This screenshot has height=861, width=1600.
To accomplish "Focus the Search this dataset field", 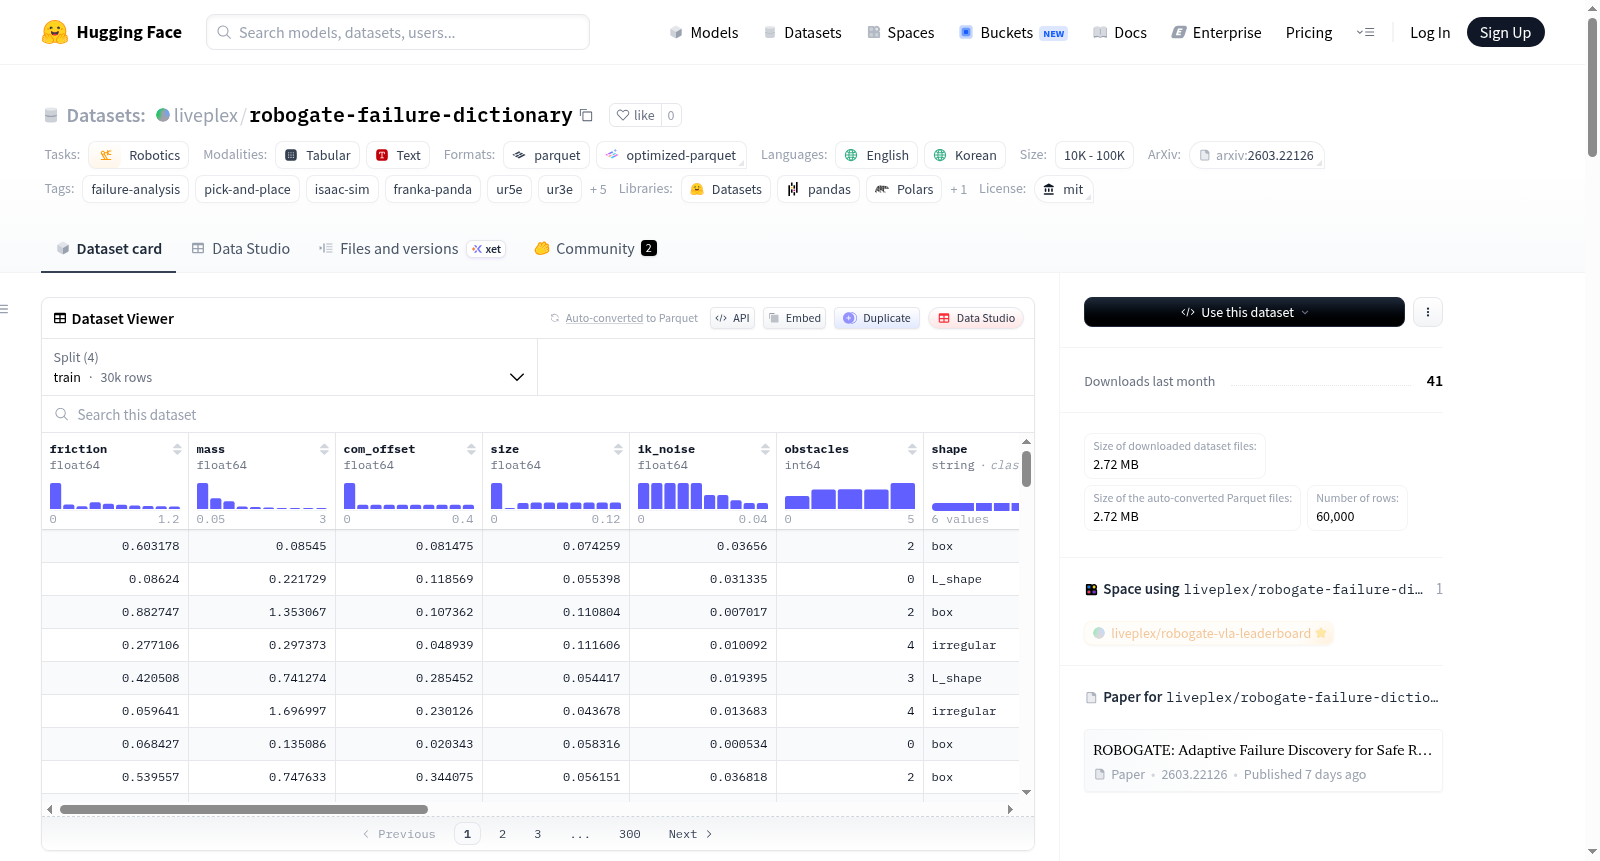I will click(538, 414).
